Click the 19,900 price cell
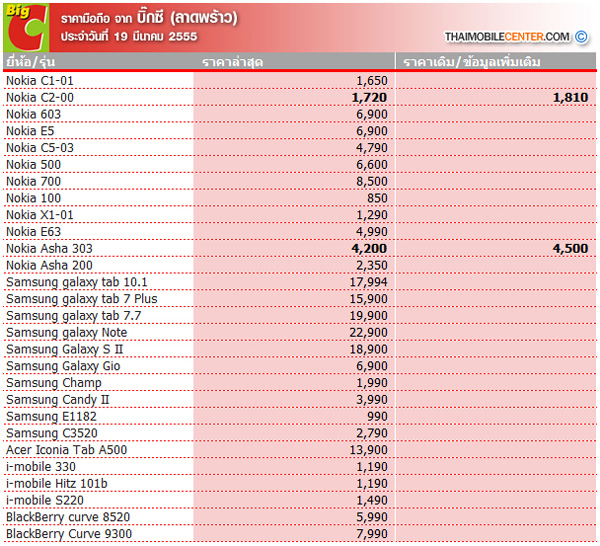 [368, 316]
